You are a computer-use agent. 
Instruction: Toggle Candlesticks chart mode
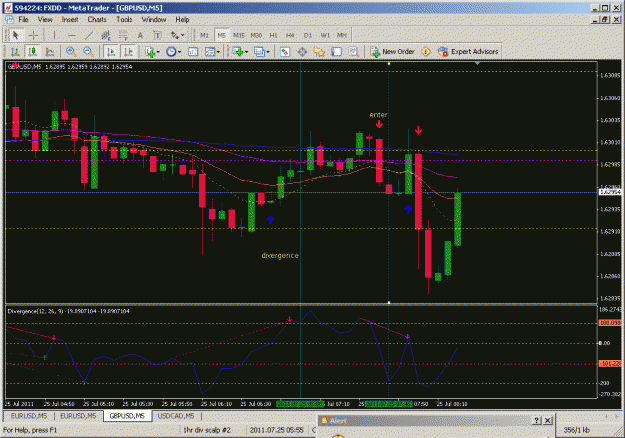pyautogui.click(x=32, y=51)
